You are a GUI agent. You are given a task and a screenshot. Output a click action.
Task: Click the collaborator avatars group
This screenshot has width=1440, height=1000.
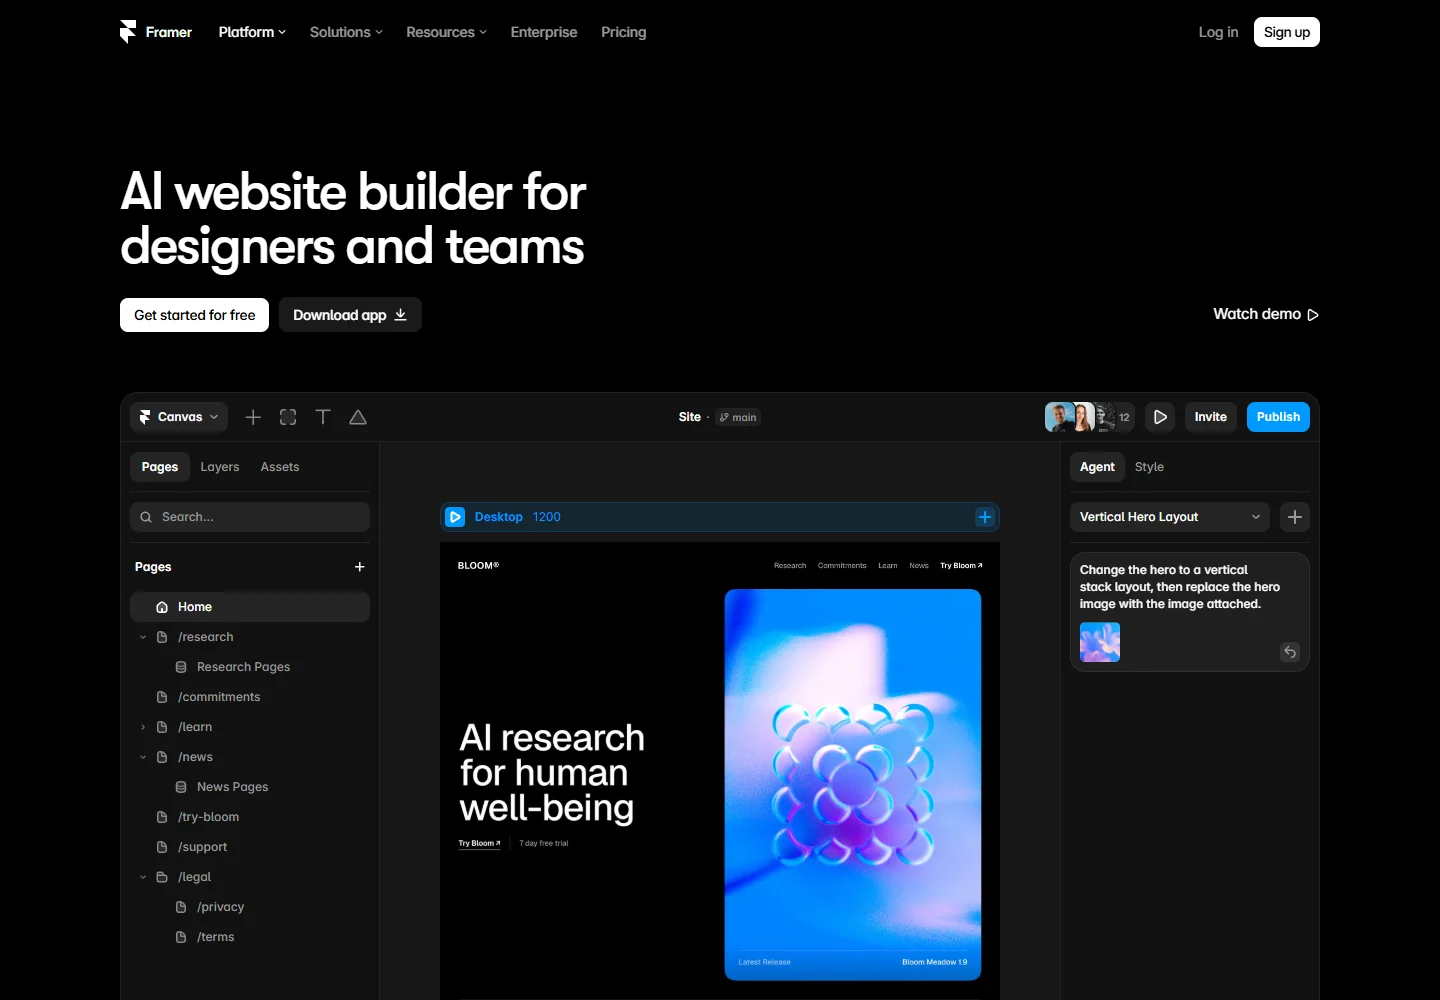[x=1090, y=417]
